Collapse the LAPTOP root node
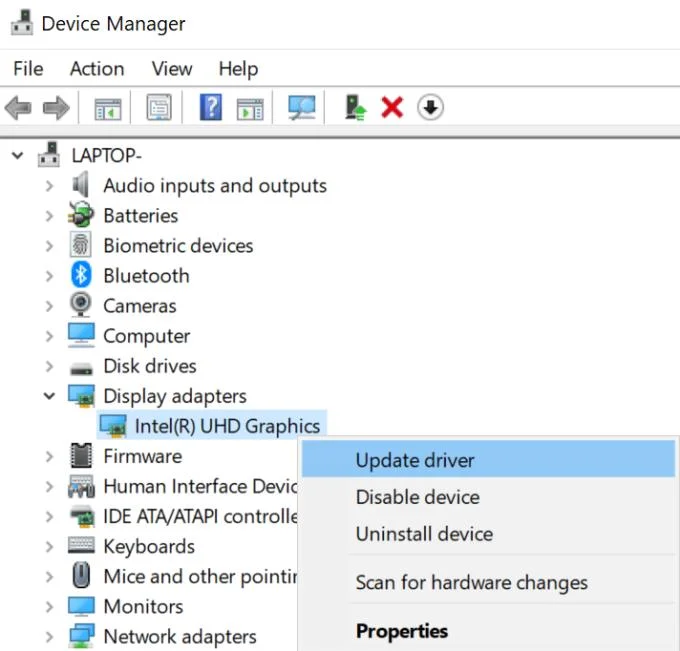Screen dimensions: 680x651 click(x=17, y=155)
